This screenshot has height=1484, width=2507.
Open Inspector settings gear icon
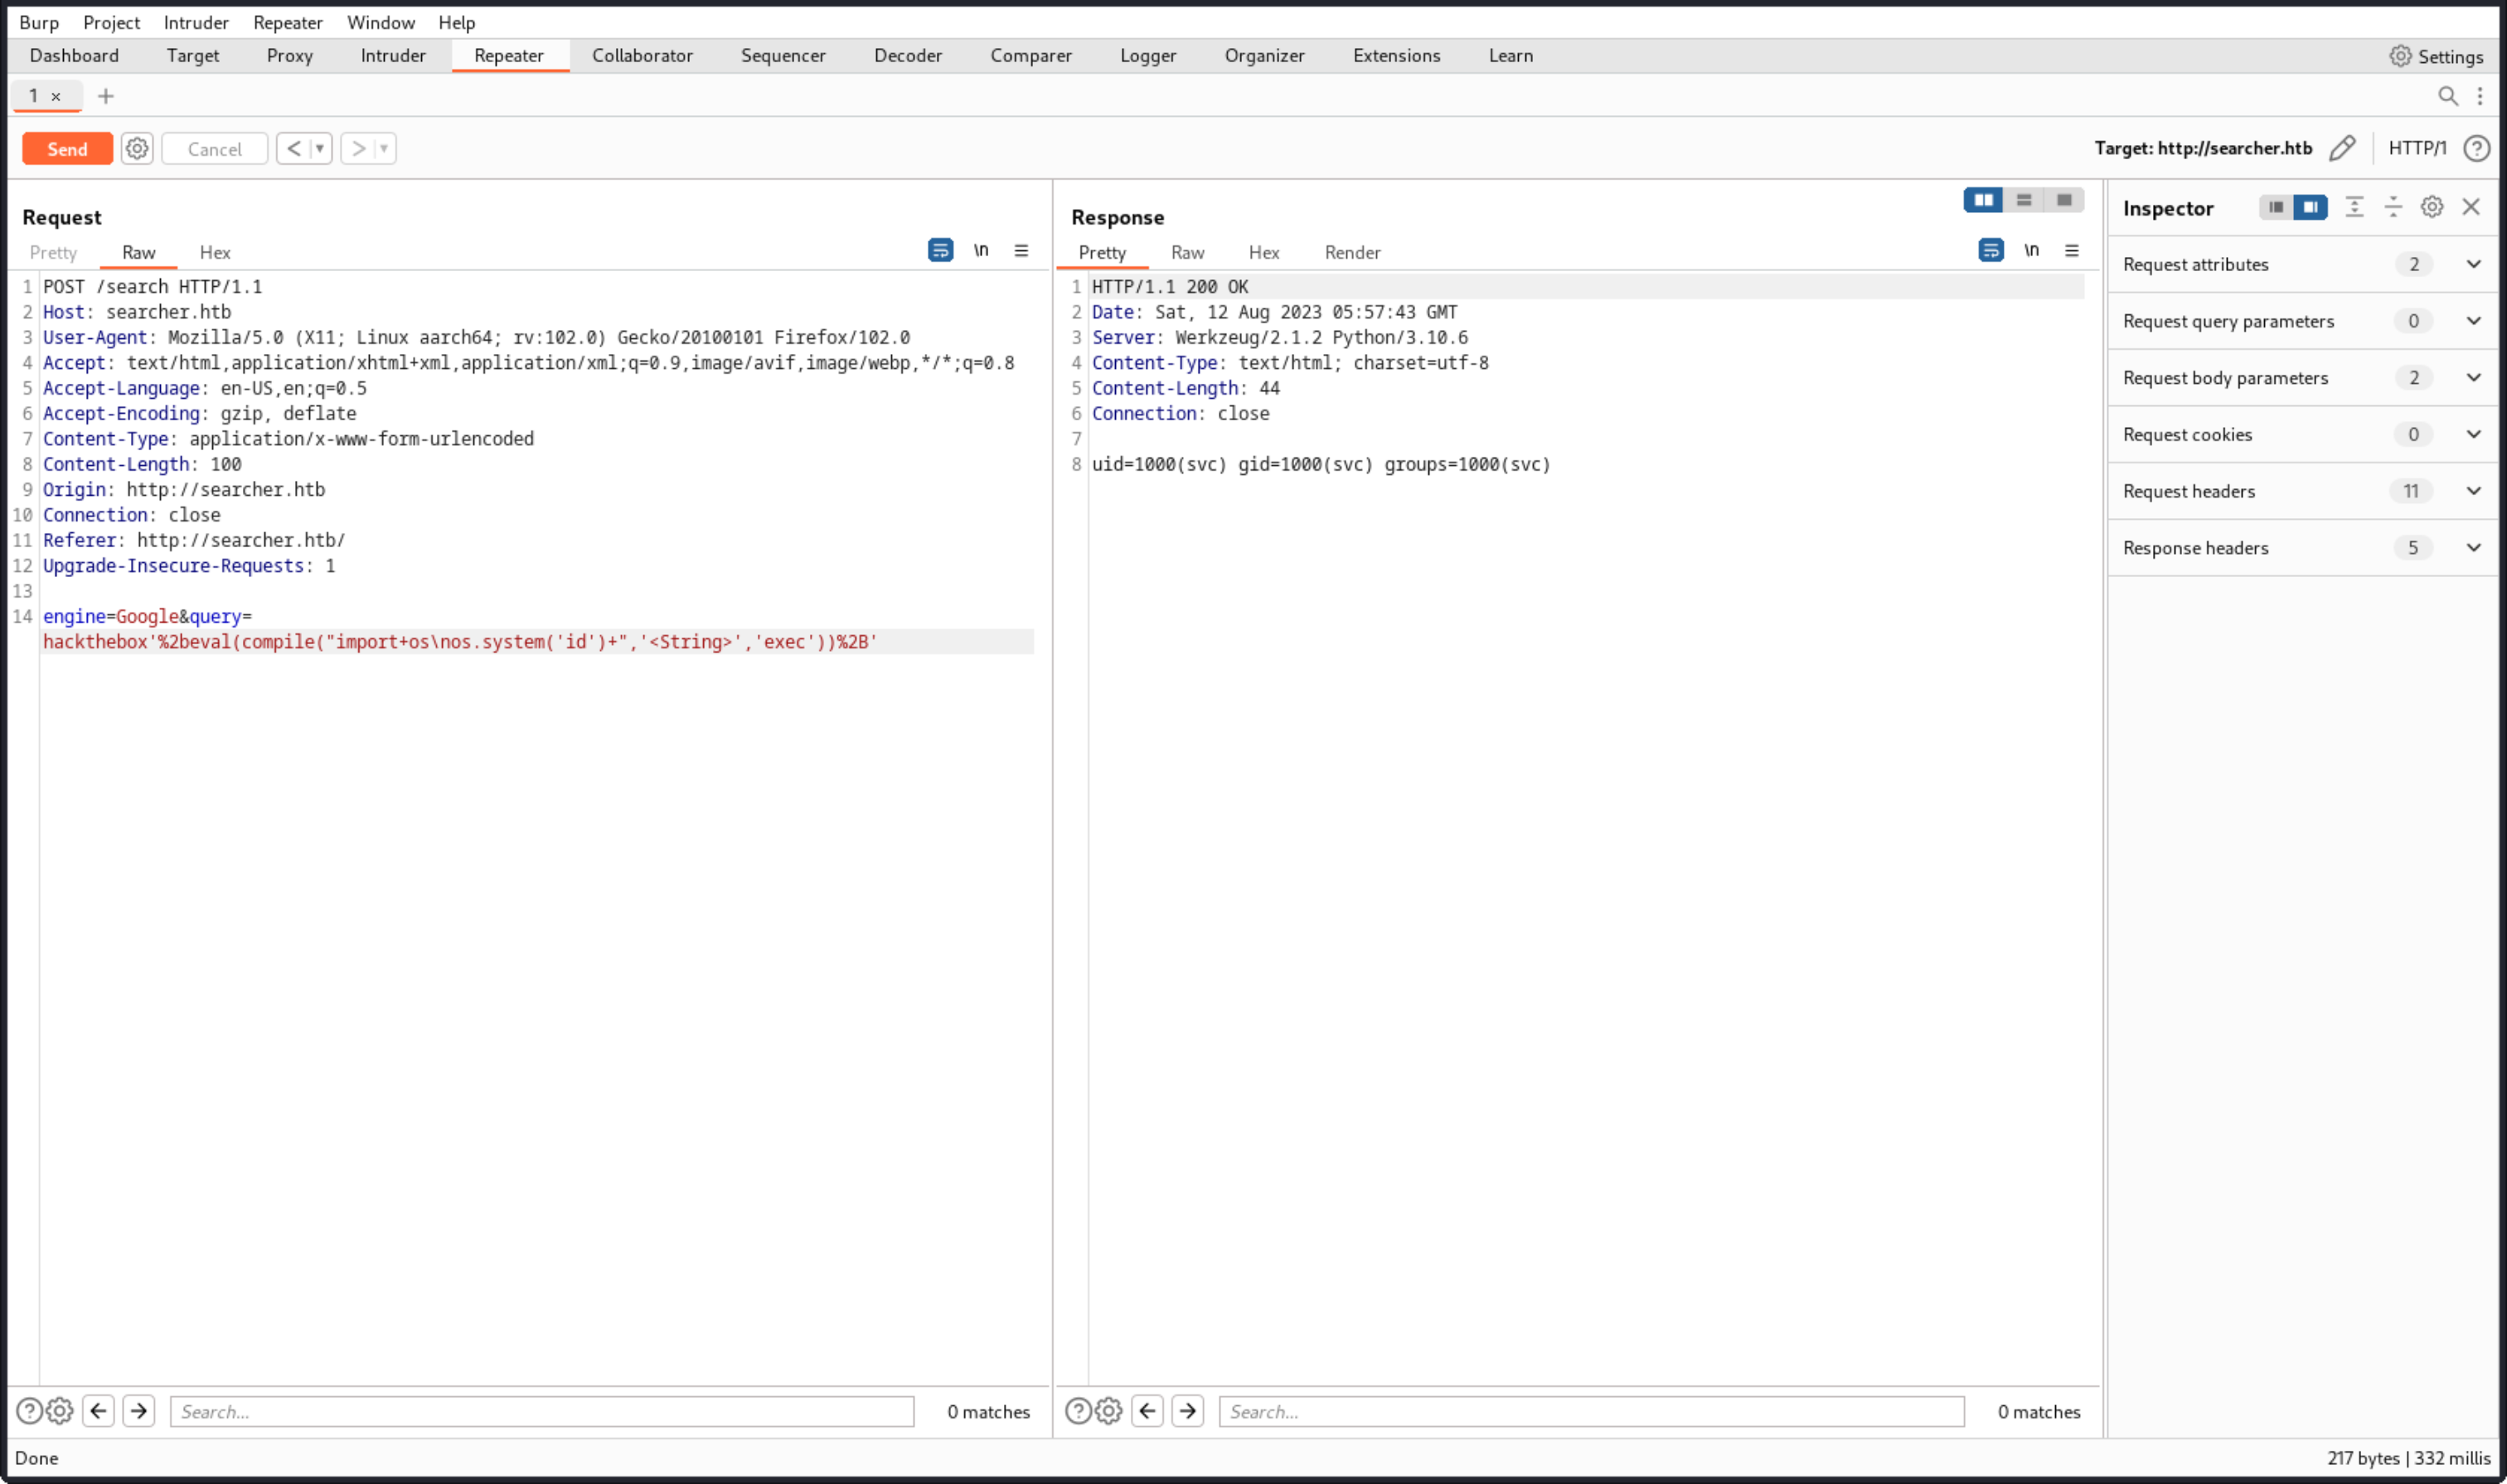pos(2431,207)
